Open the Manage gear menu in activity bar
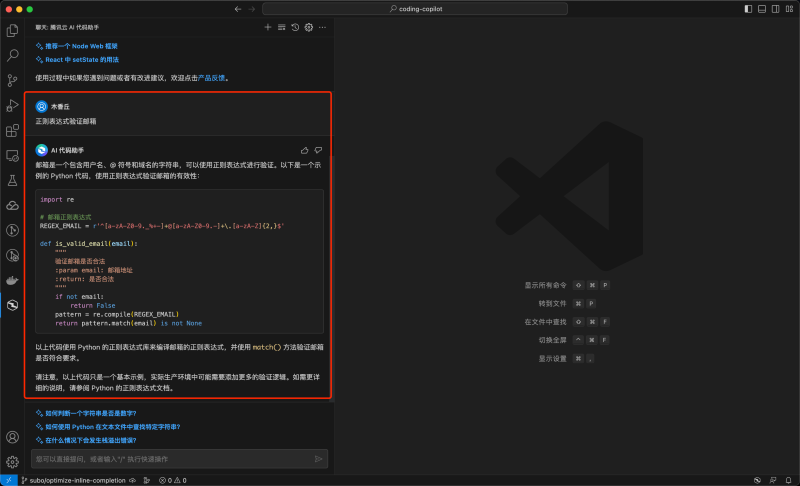 pyautogui.click(x=12, y=461)
